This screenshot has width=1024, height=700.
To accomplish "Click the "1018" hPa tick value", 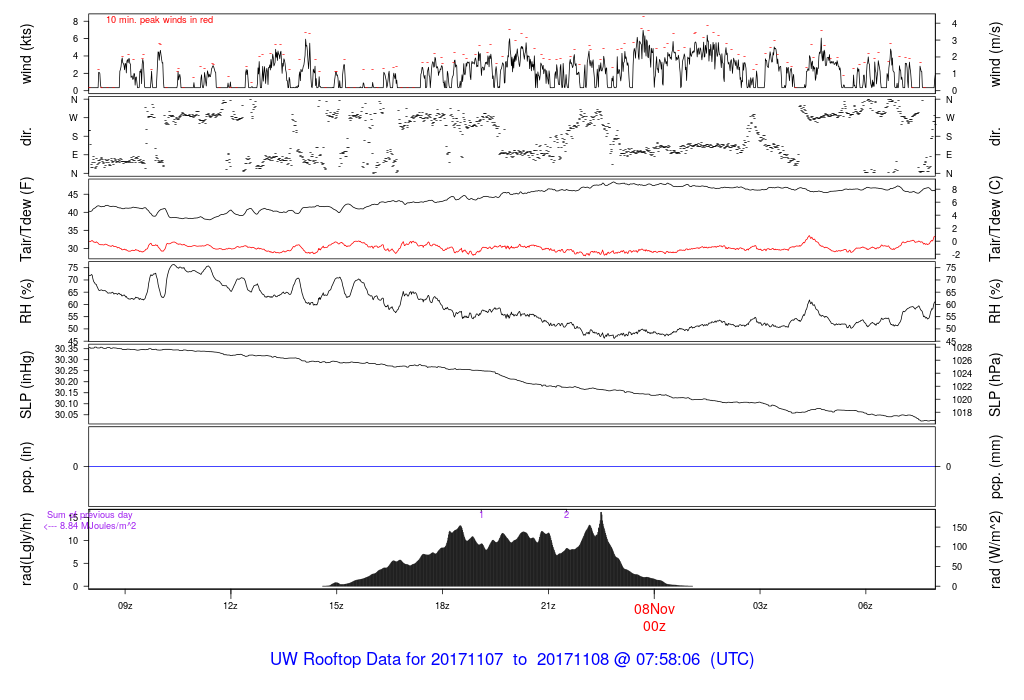I will click(962, 413).
